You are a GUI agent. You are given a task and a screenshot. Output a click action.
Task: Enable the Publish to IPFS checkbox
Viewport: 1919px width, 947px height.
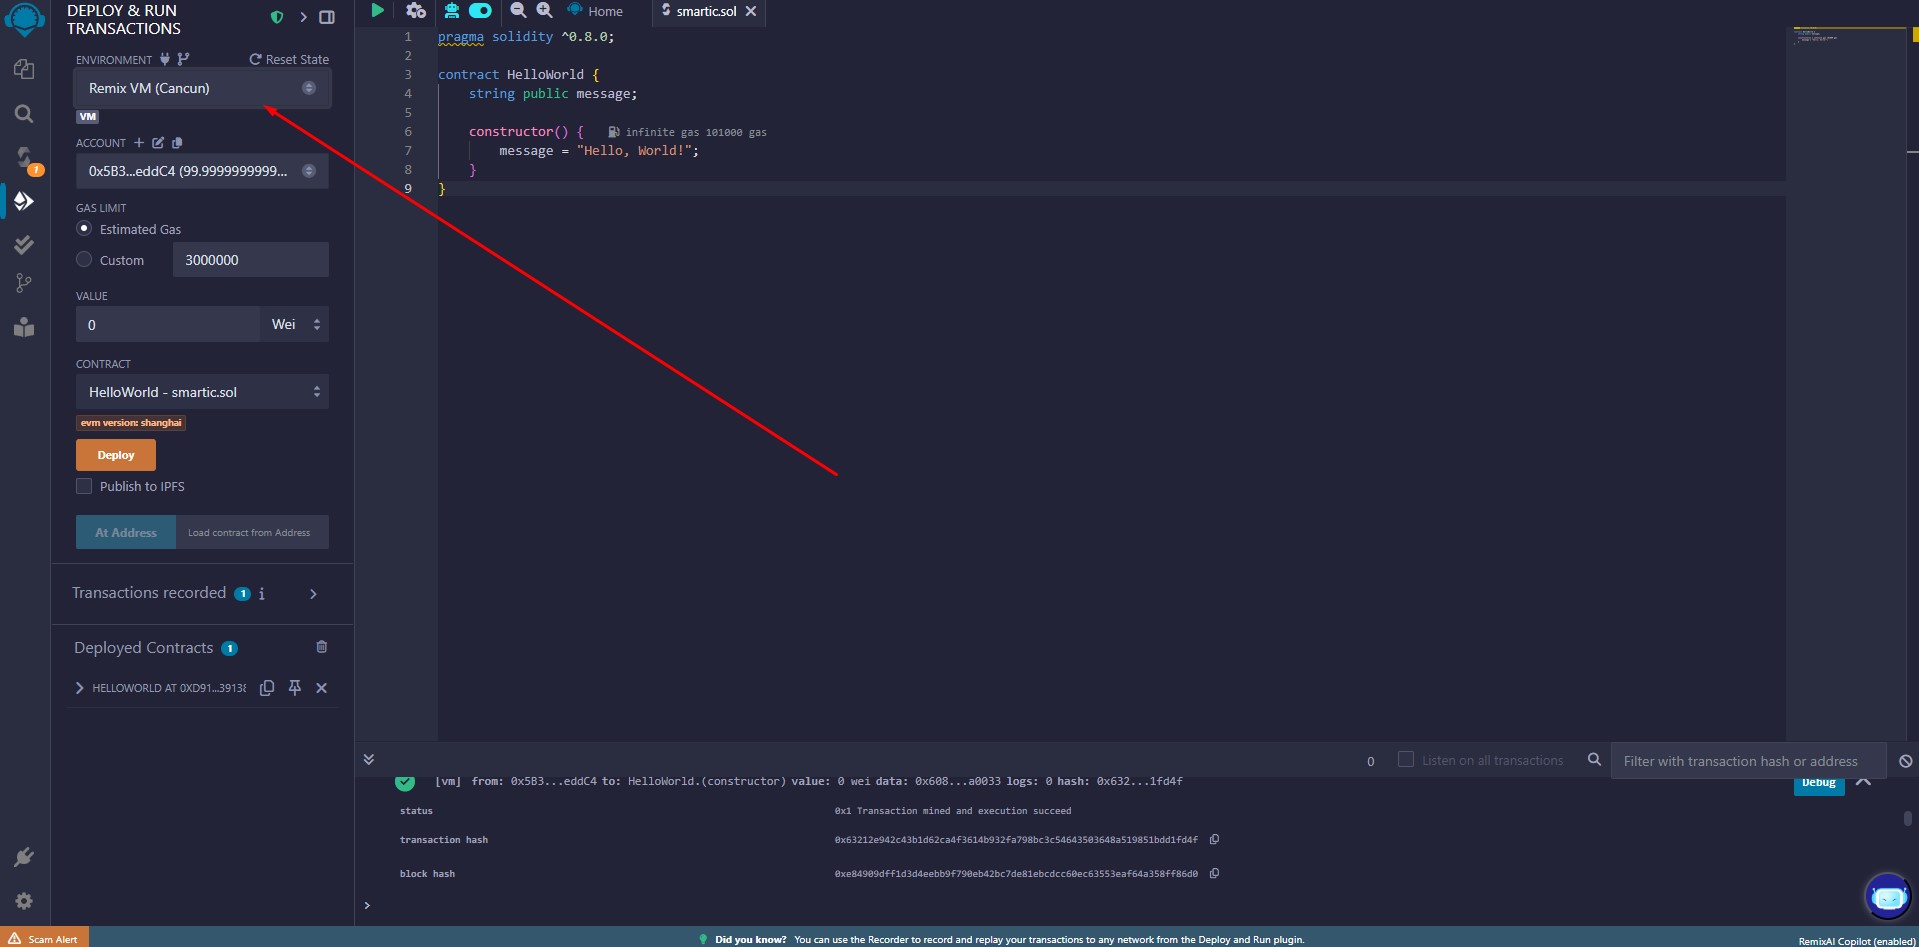tap(85, 487)
